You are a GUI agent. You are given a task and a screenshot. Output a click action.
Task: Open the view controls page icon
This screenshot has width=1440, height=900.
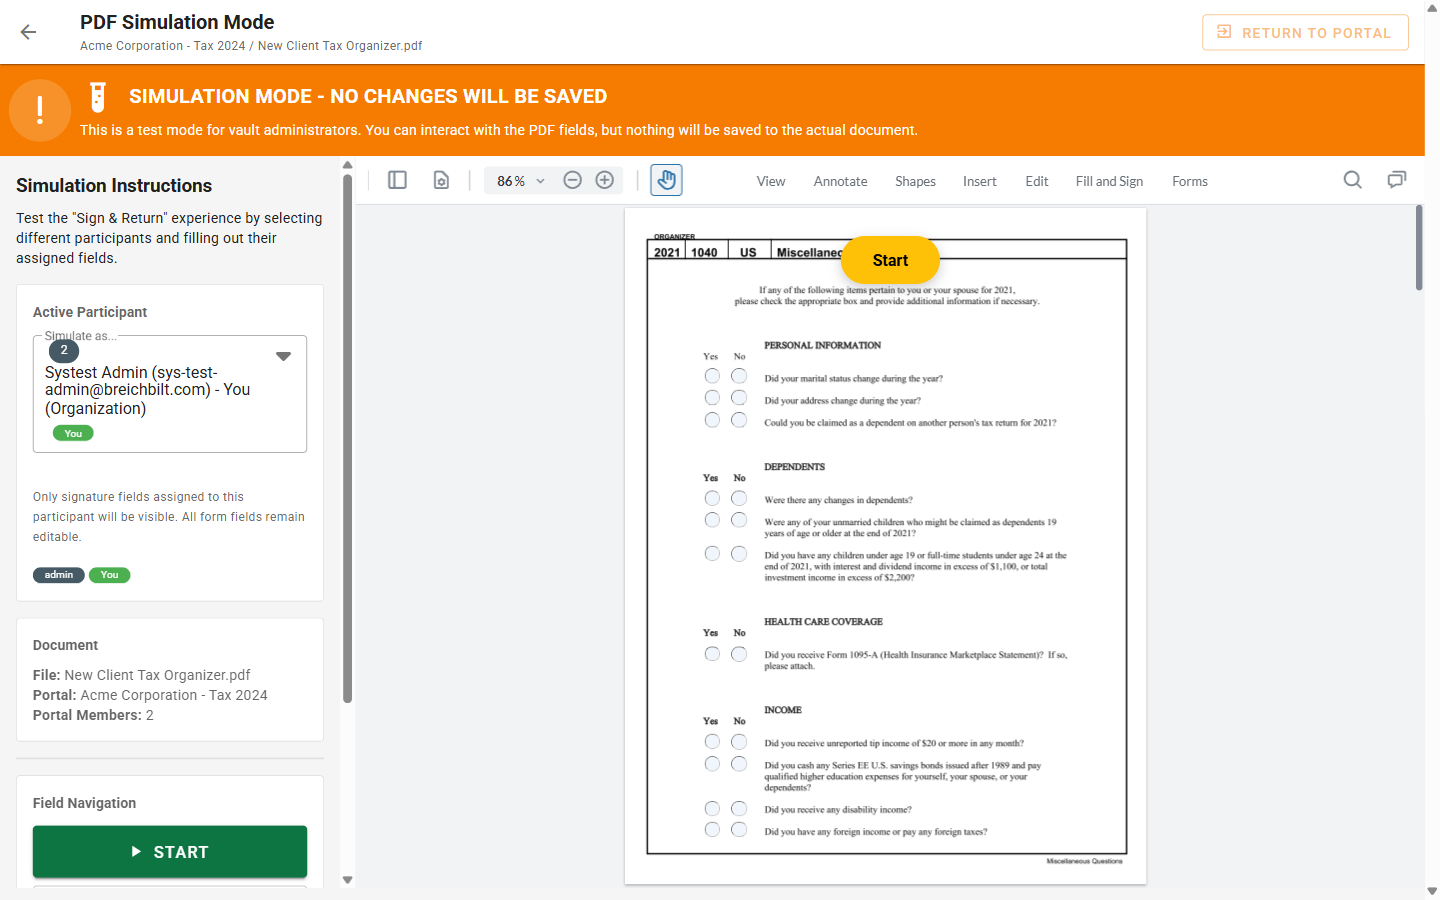click(x=441, y=180)
